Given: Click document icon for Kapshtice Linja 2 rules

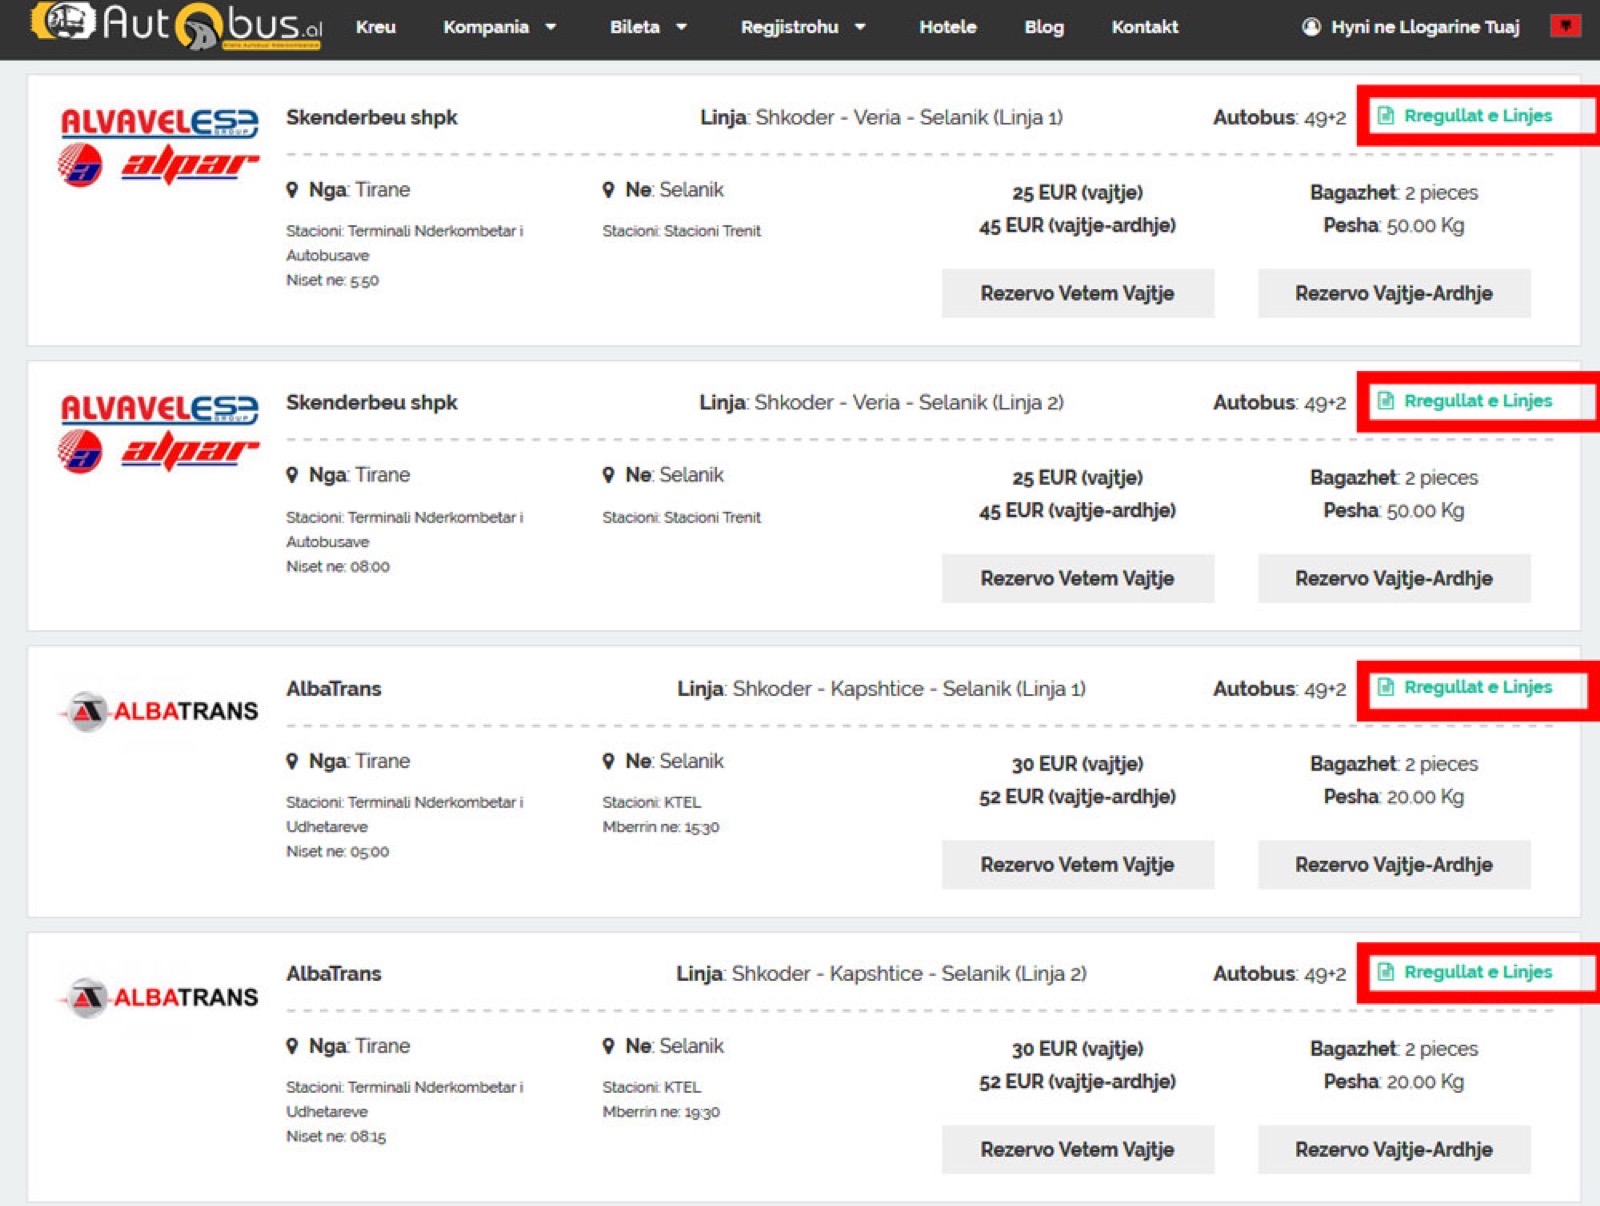Looking at the screenshot, I should click(x=1386, y=972).
